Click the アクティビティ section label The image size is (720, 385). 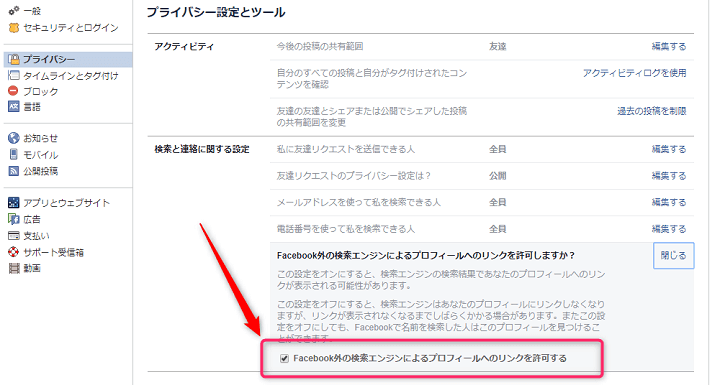[184, 46]
